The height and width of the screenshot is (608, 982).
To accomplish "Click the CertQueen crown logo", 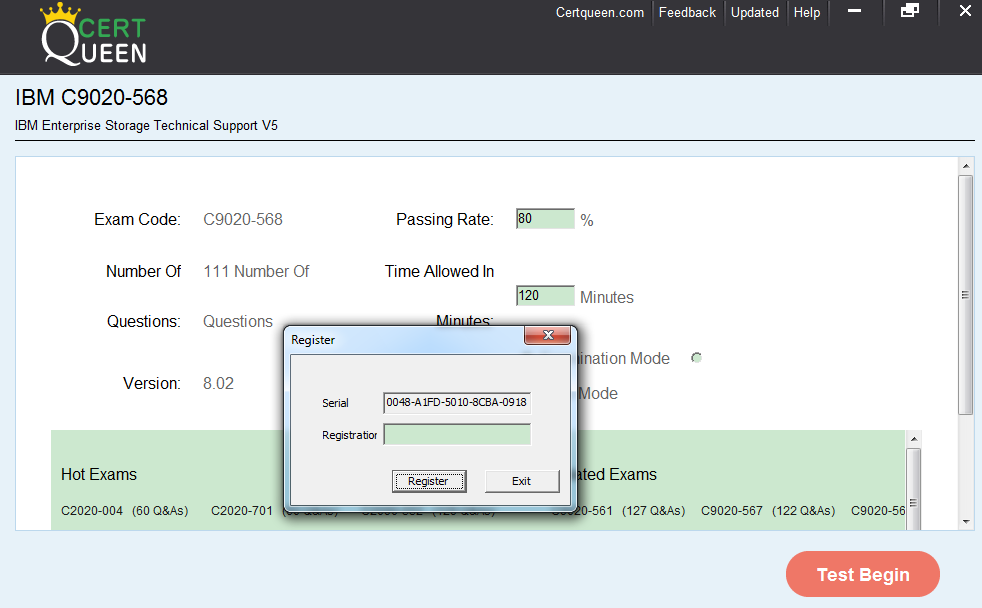I will 93,34.
